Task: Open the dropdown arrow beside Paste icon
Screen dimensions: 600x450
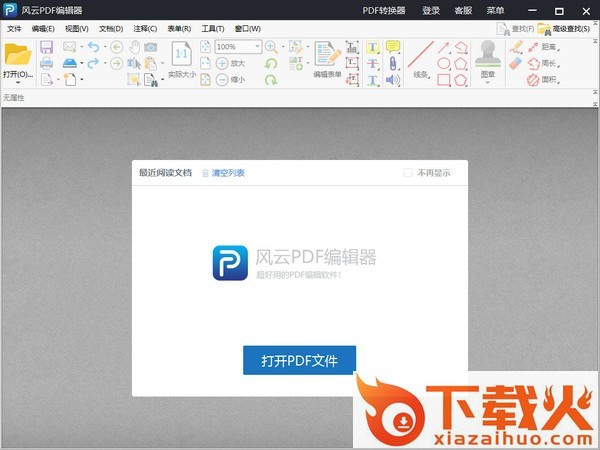Action: pos(162,63)
